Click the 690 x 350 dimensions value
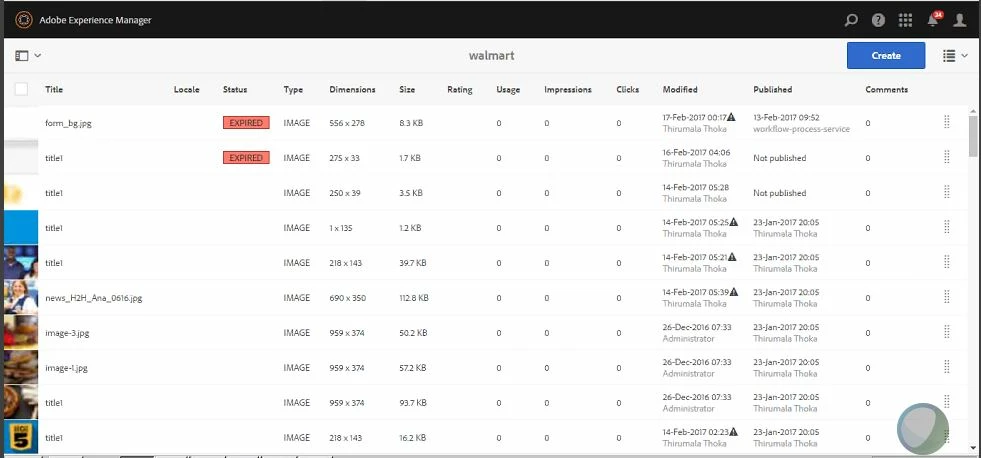This screenshot has height=458, width=981. (347, 298)
